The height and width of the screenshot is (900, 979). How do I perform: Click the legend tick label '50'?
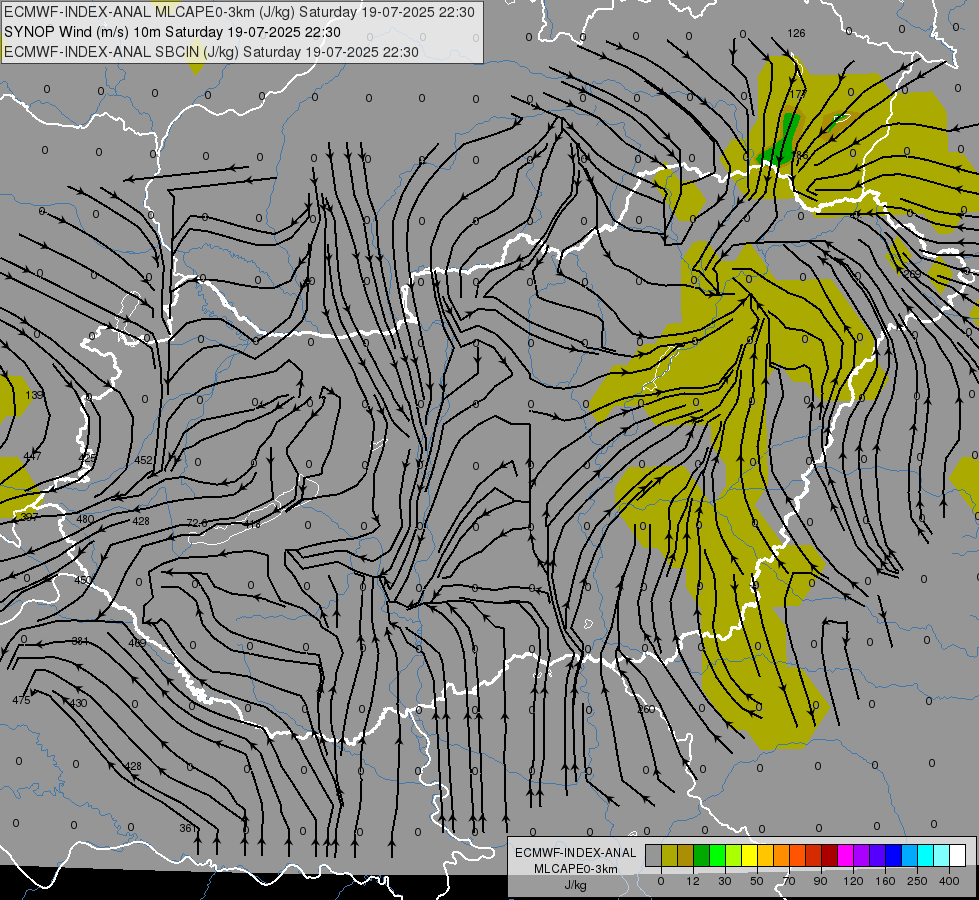pos(757,881)
